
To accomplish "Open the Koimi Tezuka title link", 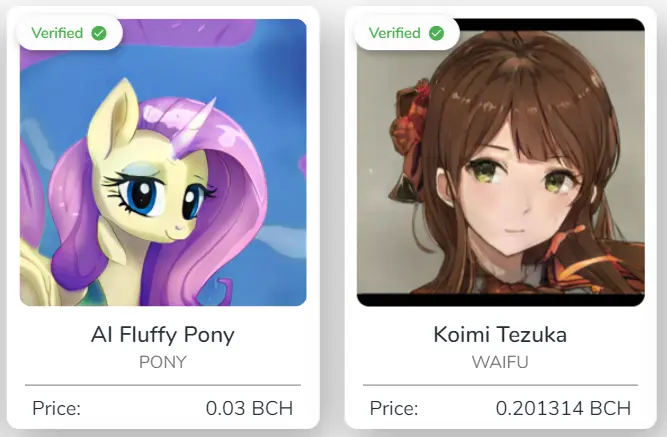I will coord(500,334).
